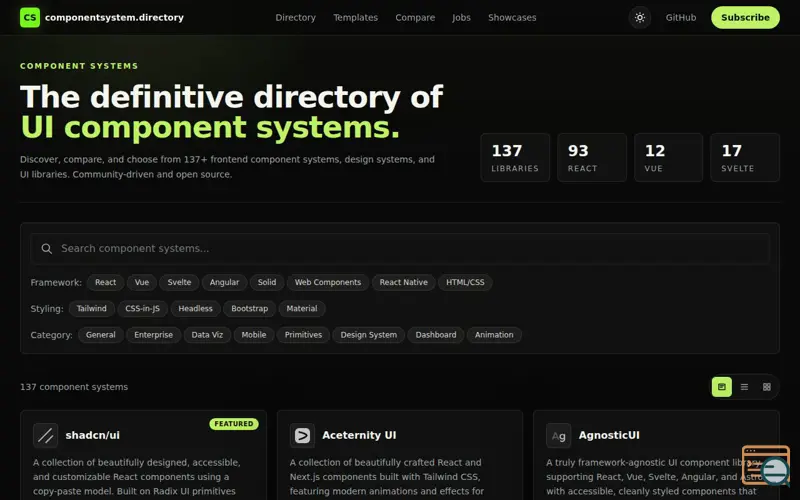This screenshot has width=800, height=500.
Task: Click the '137 component systems' count text
Action: (x=74, y=387)
